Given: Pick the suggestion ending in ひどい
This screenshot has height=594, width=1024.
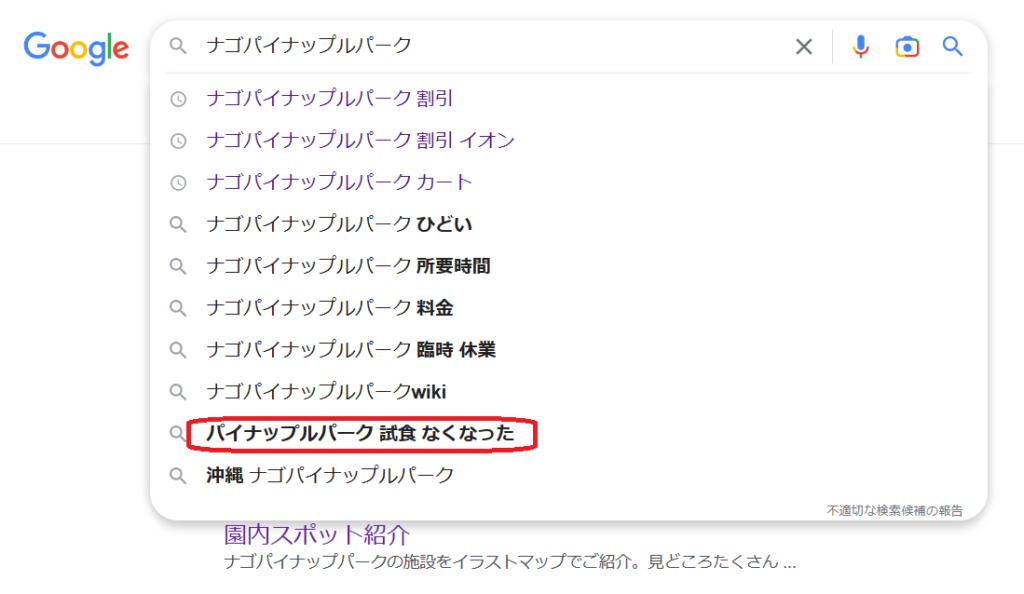Looking at the screenshot, I should (339, 224).
